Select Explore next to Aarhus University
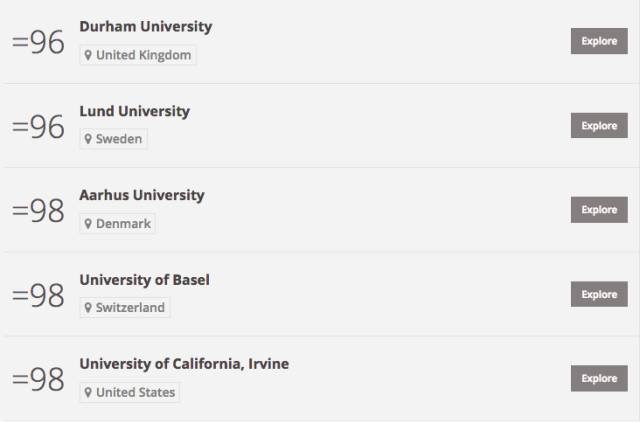 [x=599, y=210]
